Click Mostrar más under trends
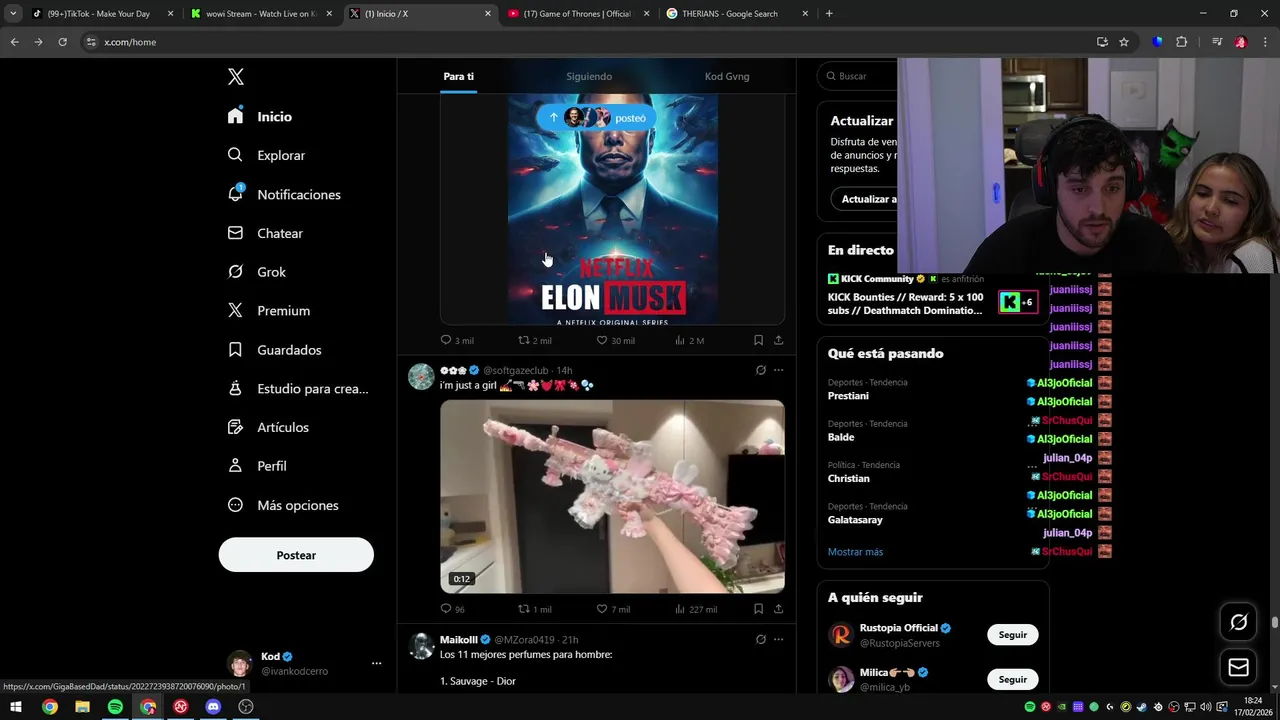This screenshot has height=720, width=1280. click(855, 552)
